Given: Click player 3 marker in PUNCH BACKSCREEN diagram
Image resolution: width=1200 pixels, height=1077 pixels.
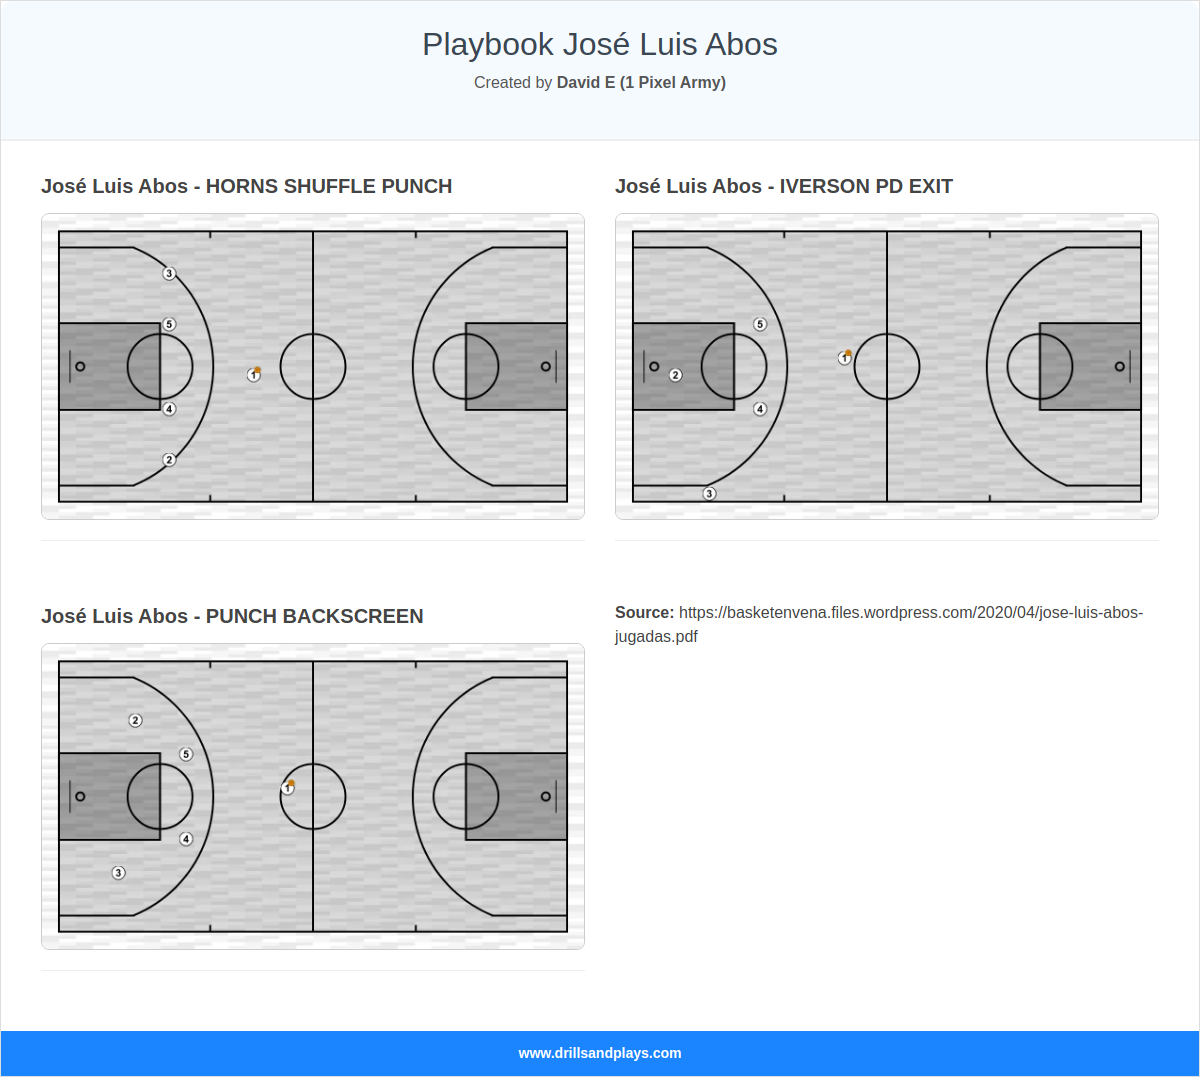Looking at the screenshot, I should [119, 872].
